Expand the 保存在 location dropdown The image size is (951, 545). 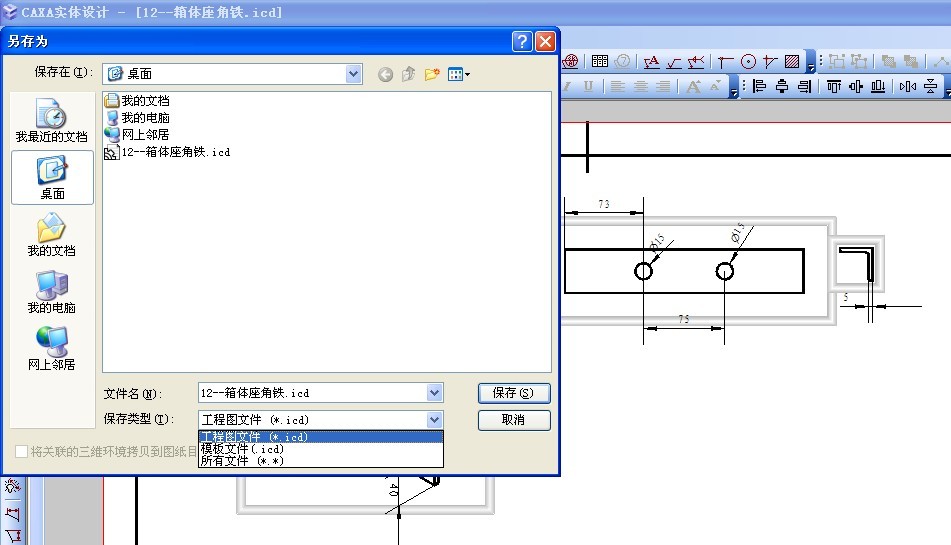354,74
